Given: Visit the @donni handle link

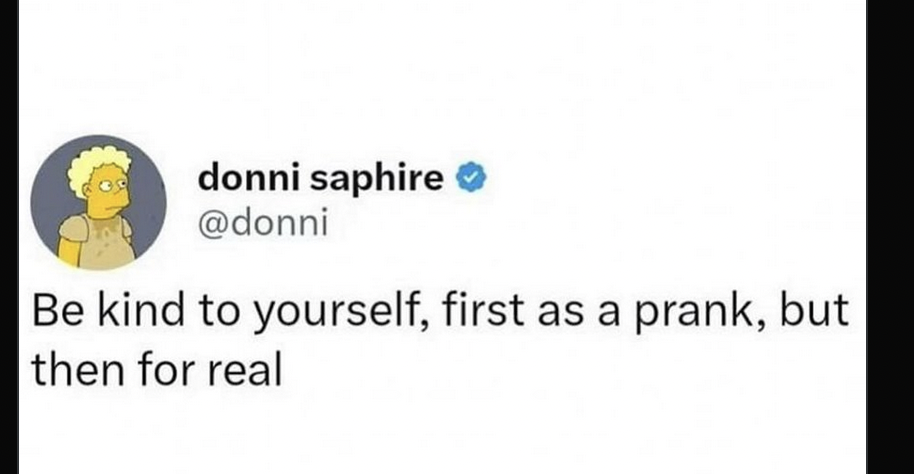Looking at the screenshot, I should pyautogui.click(x=263, y=223).
